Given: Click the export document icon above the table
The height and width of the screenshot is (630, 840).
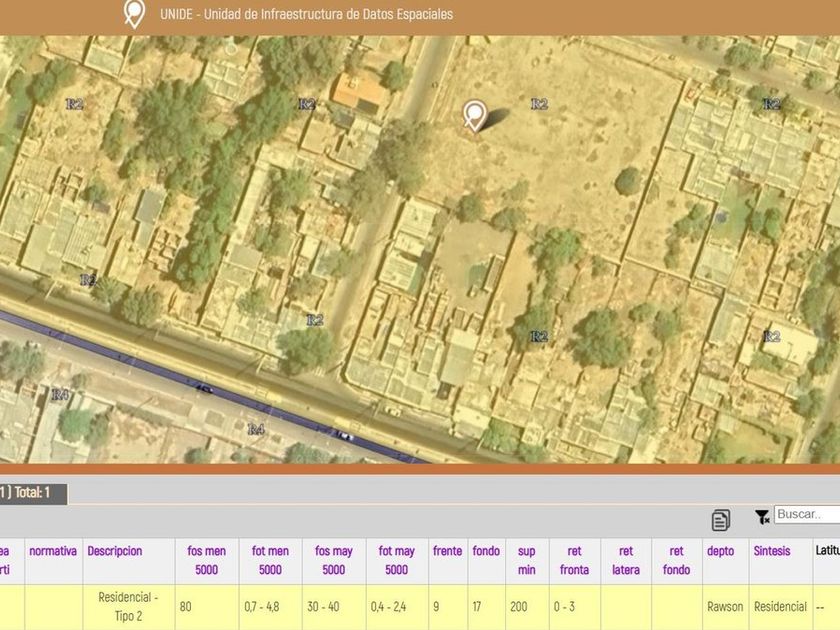Looking at the screenshot, I should [721, 519].
